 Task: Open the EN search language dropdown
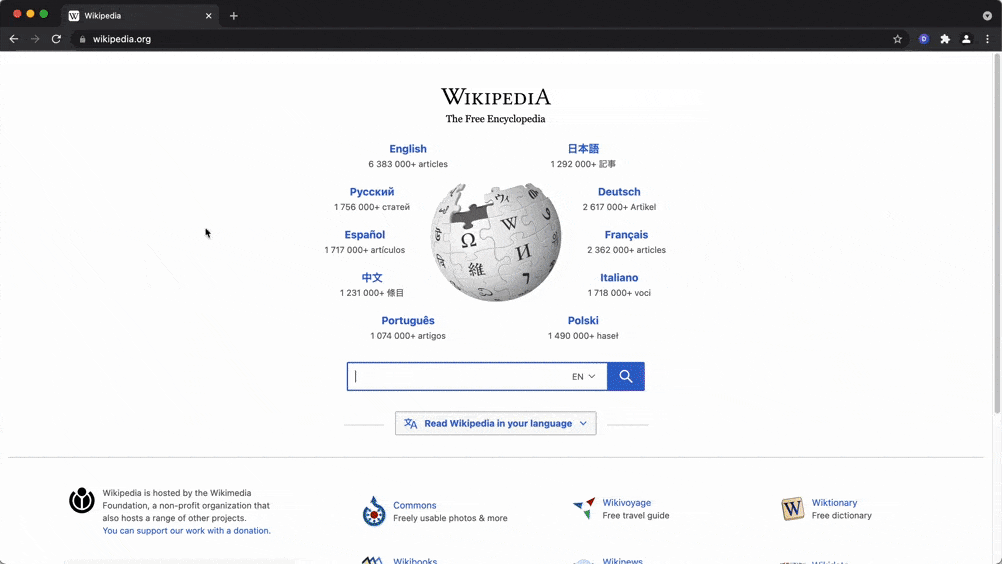click(x=583, y=377)
